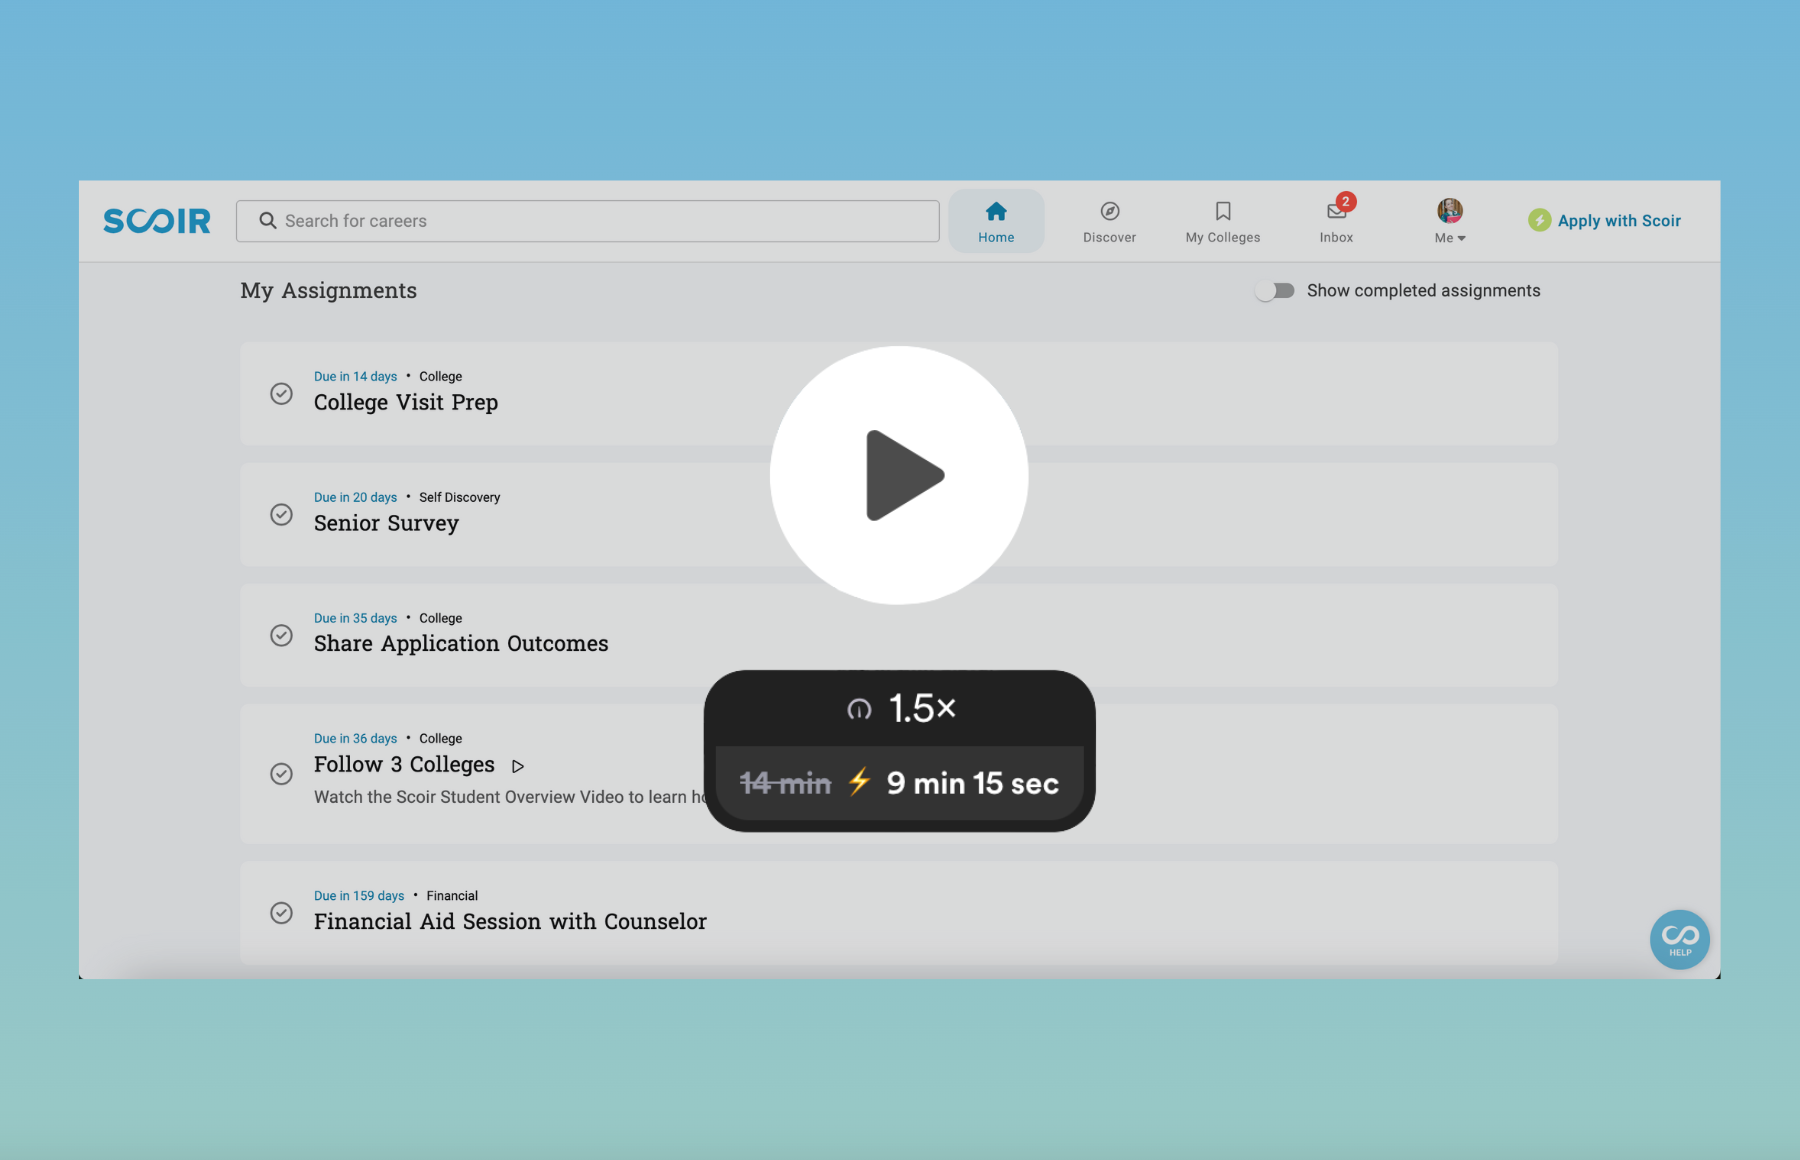The height and width of the screenshot is (1160, 1800).
Task: Switch to the Discover tab
Action: pos(1109,220)
